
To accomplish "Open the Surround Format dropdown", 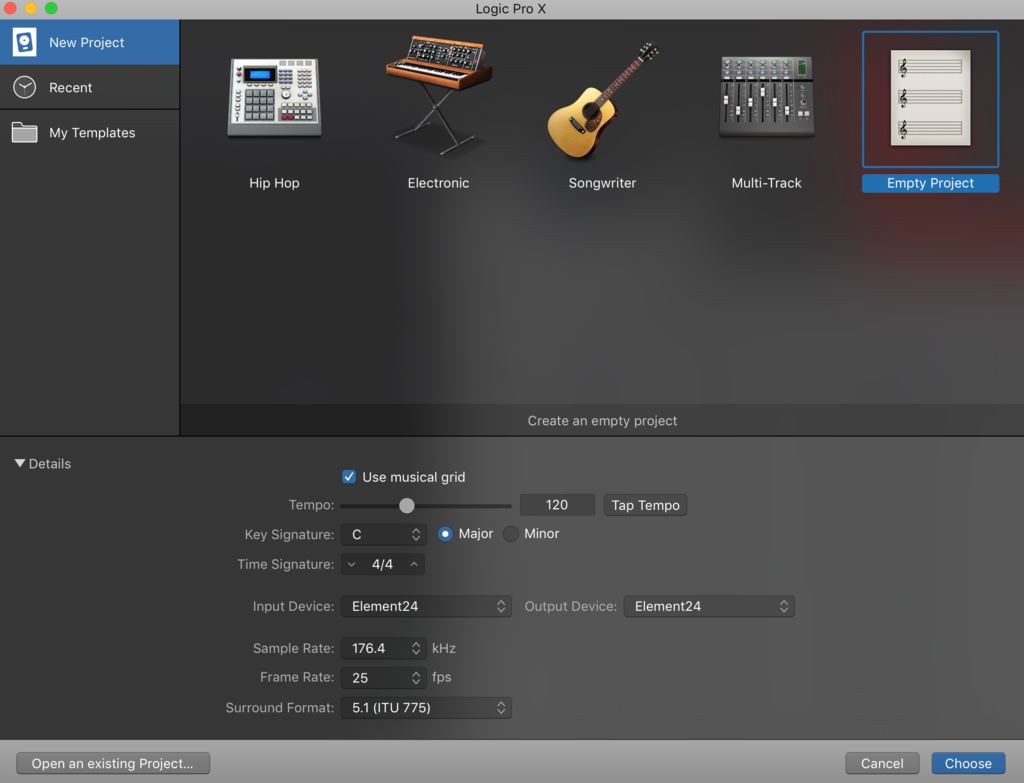I will coord(426,708).
